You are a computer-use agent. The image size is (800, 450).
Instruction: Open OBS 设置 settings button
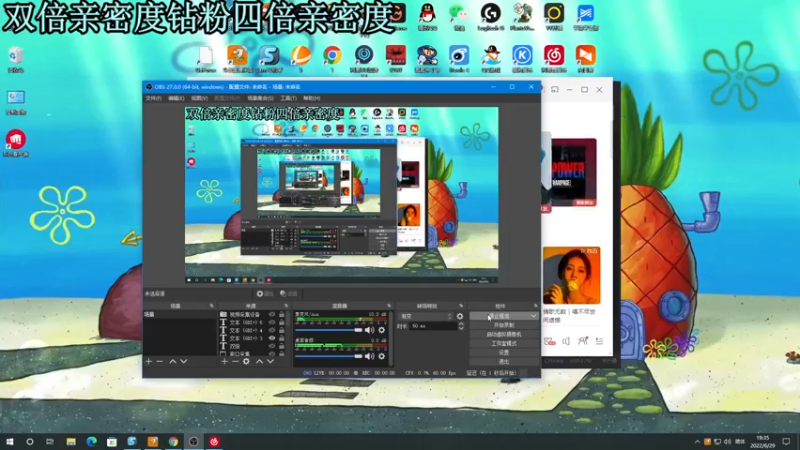point(504,353)
